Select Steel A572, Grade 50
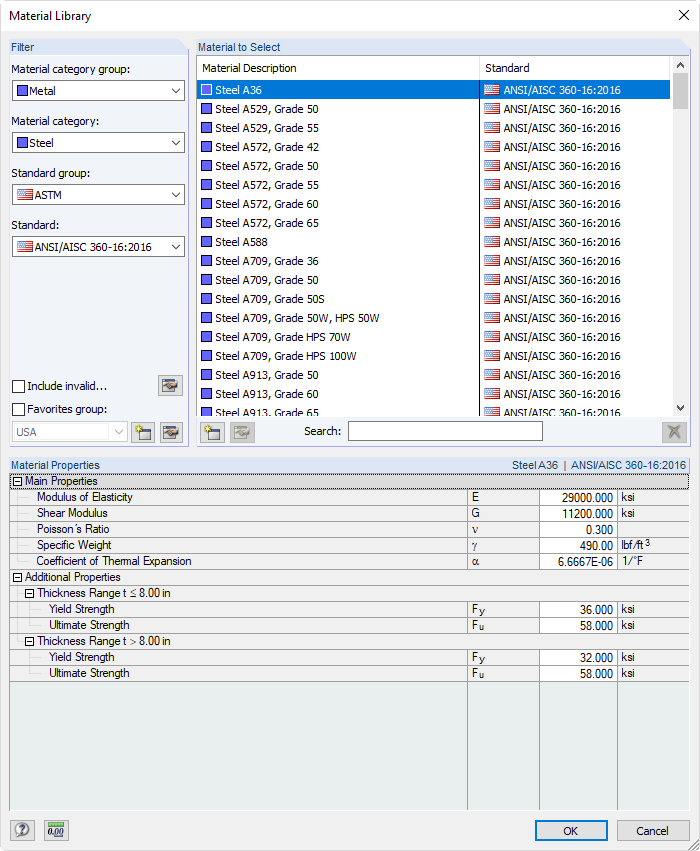 pyautogui.click(x=434, y=166)
